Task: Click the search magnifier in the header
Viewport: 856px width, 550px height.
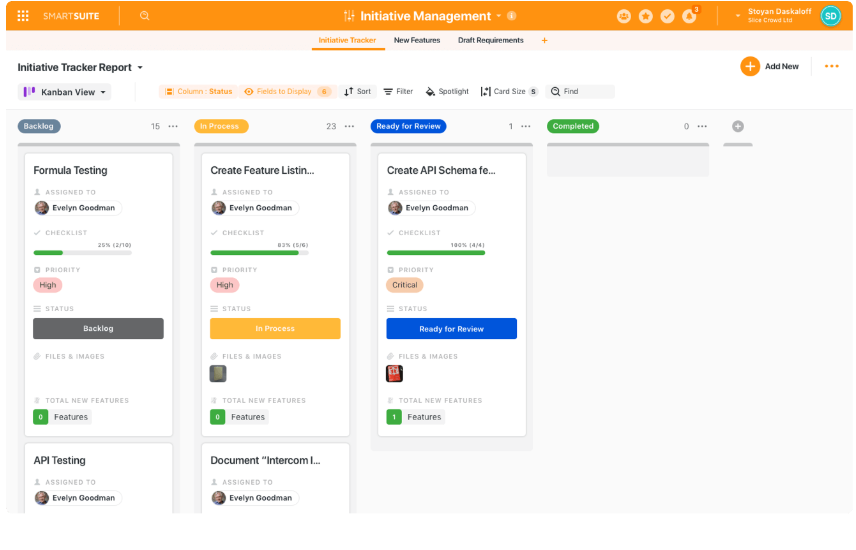Action: coord(145,16)
